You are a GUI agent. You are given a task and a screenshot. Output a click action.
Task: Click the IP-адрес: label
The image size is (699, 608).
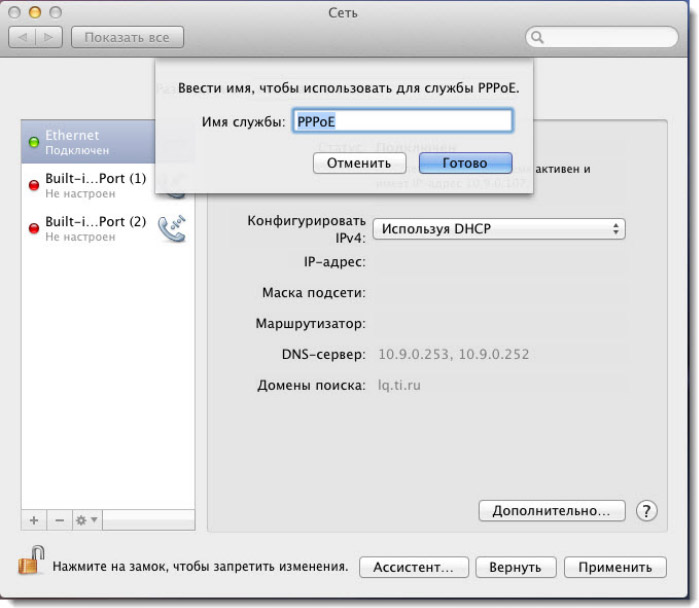[335, 262]
